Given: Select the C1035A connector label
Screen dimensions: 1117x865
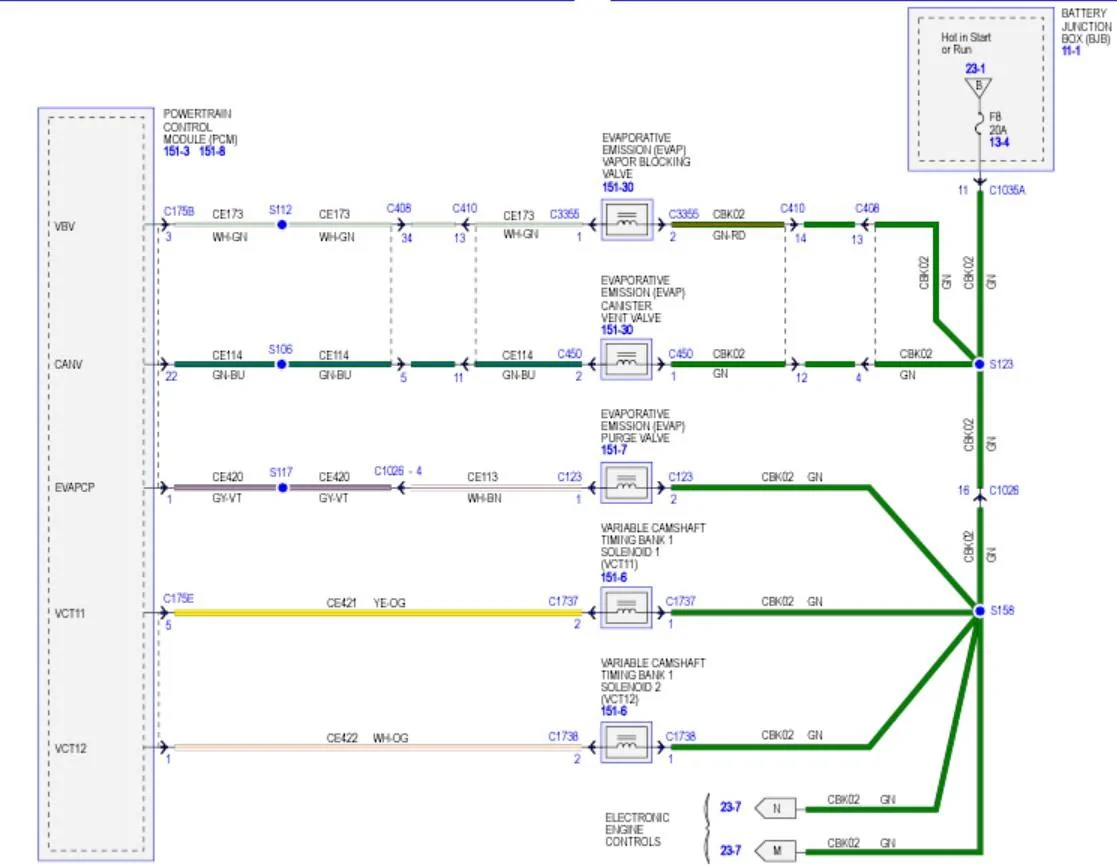Looking at the screenshot, I should 1007,190.
